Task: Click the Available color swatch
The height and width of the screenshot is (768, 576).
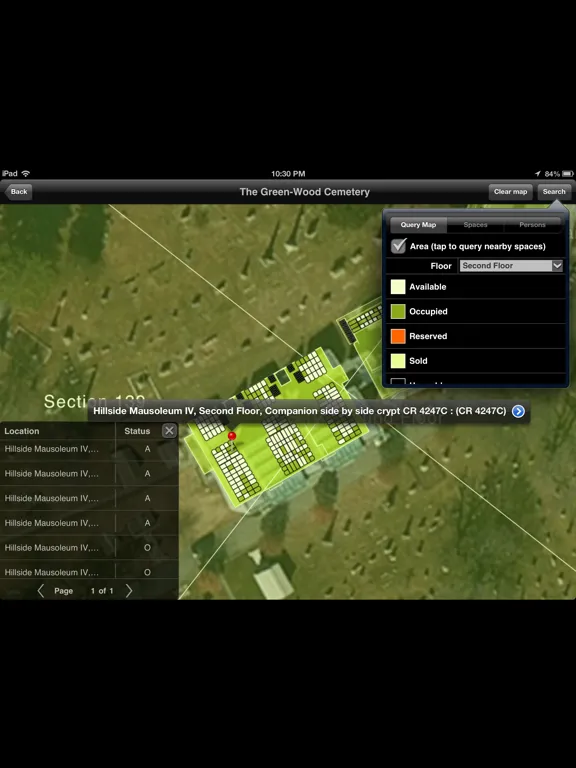Action: pyautogui.click(x=398, y=287)
